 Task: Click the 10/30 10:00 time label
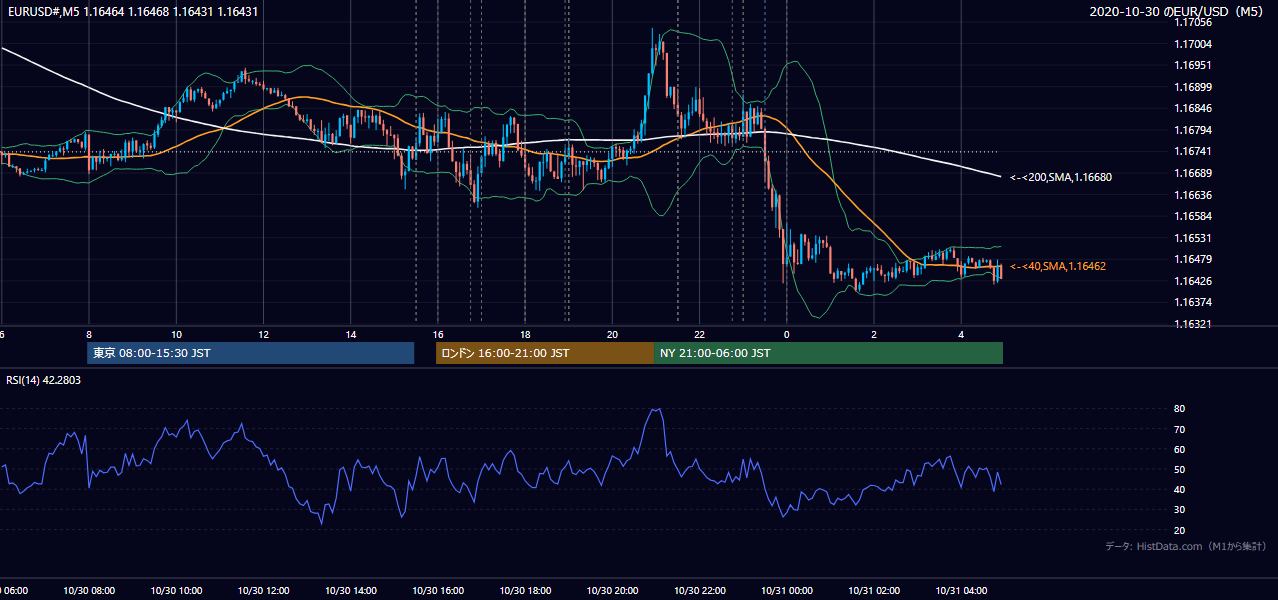point(176,591)
